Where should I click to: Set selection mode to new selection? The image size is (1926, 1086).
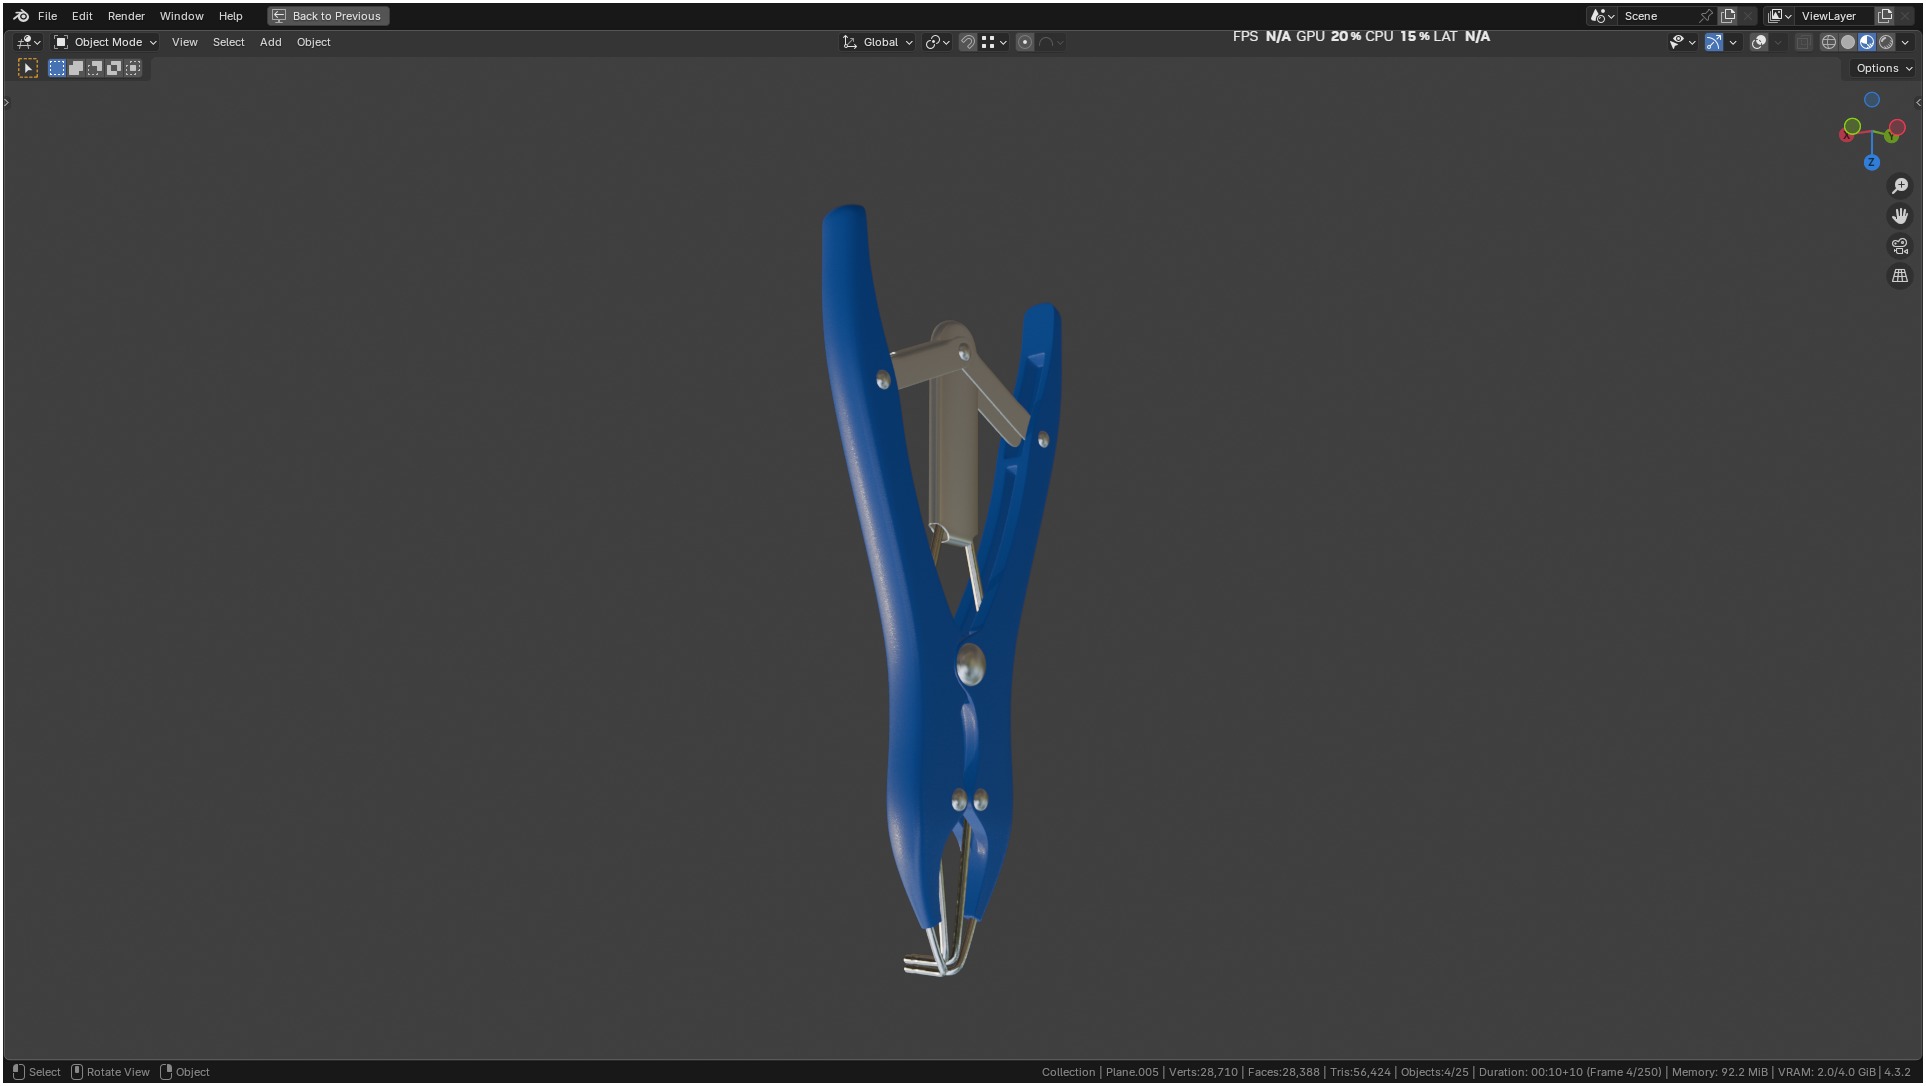pos(57,68)
